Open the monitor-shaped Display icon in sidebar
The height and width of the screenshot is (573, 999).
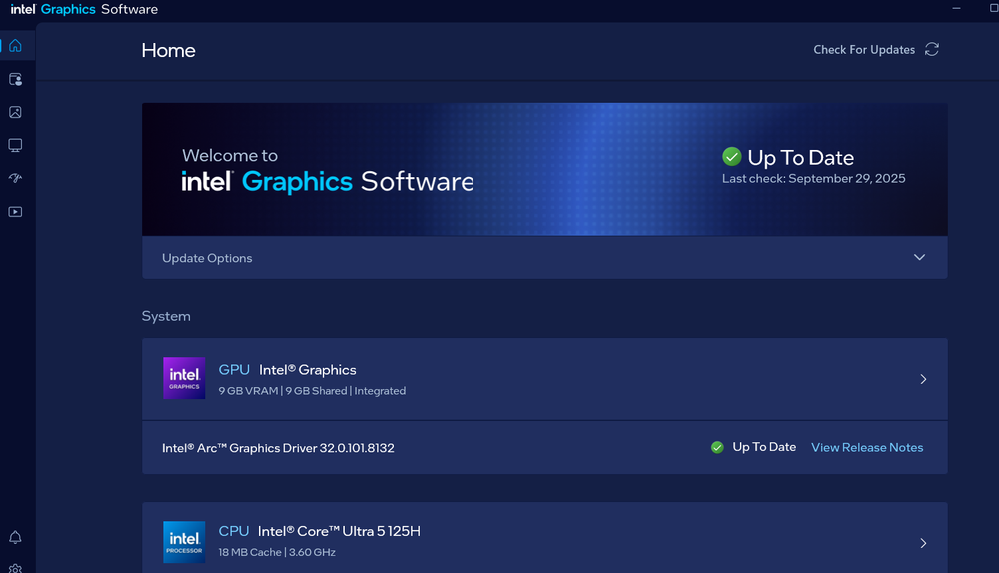(15, 145)
